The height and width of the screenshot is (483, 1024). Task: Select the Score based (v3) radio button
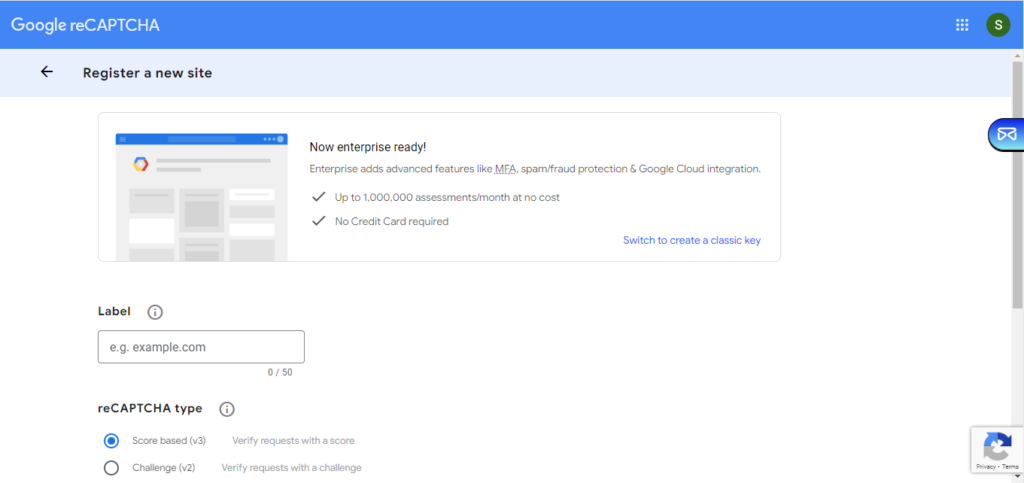112,441
